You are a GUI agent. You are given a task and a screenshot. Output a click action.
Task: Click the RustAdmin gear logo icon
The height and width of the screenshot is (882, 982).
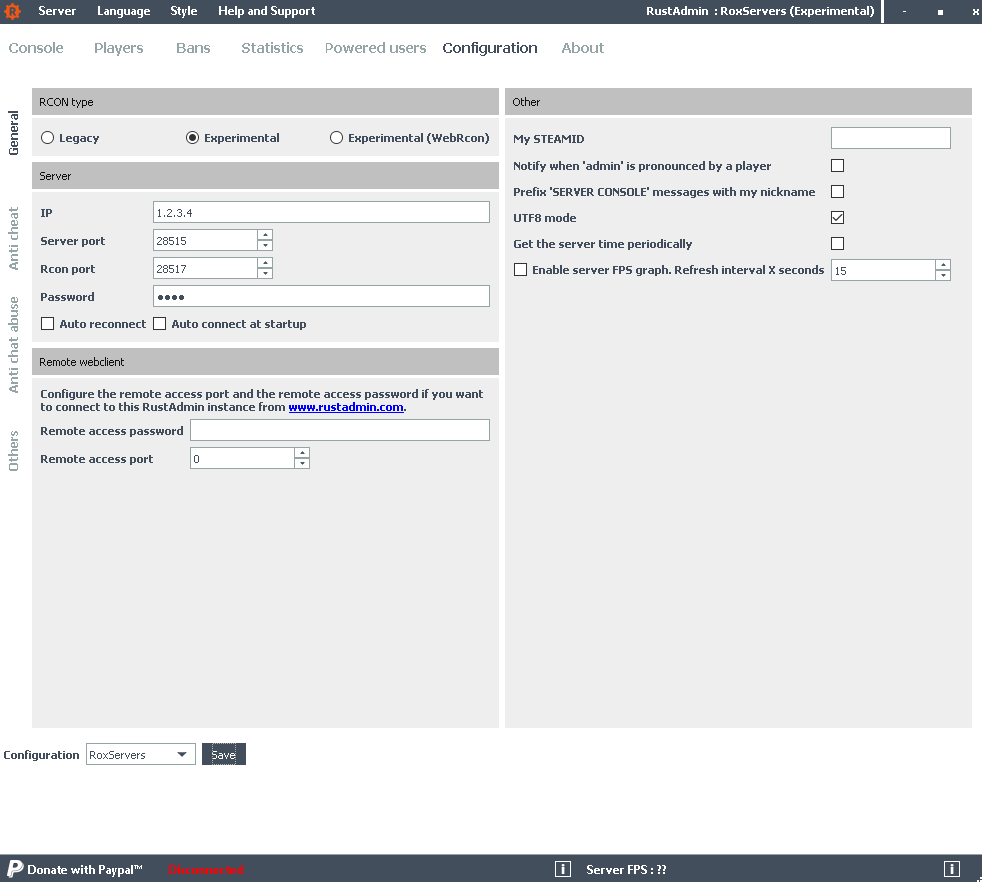coord(13,12)
